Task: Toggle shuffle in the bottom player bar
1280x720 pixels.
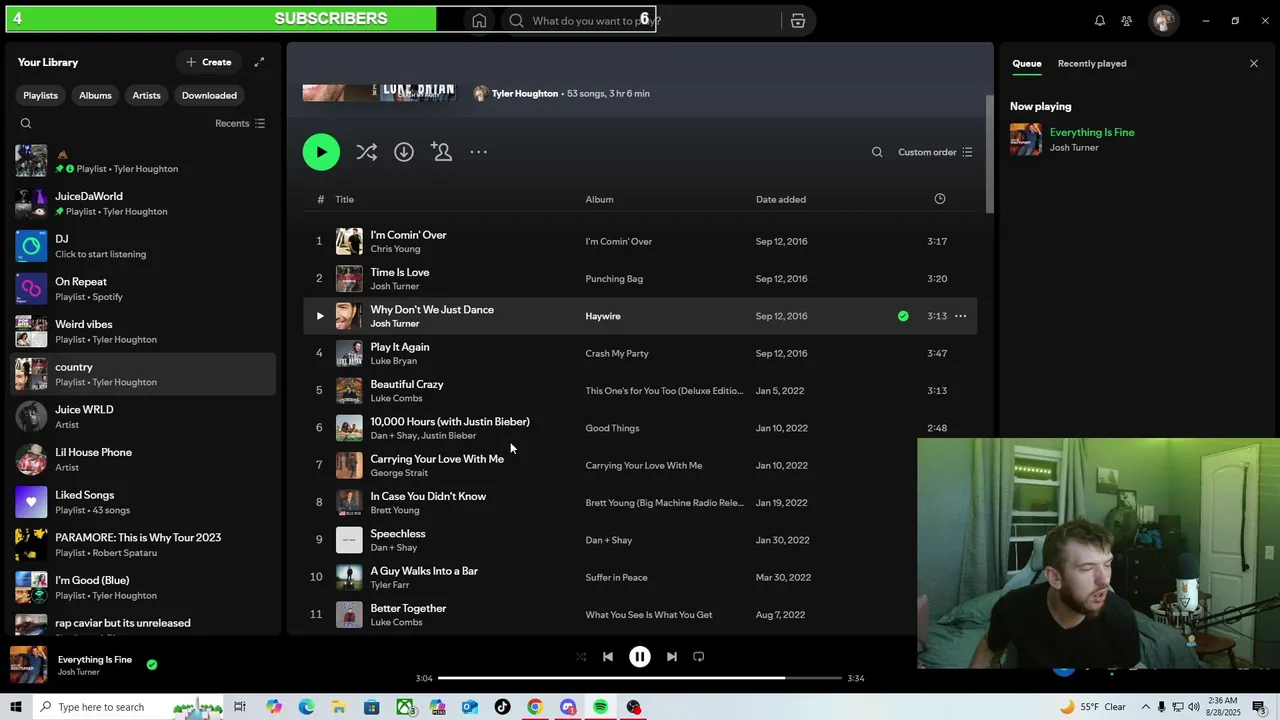Action: pos(581,657)
